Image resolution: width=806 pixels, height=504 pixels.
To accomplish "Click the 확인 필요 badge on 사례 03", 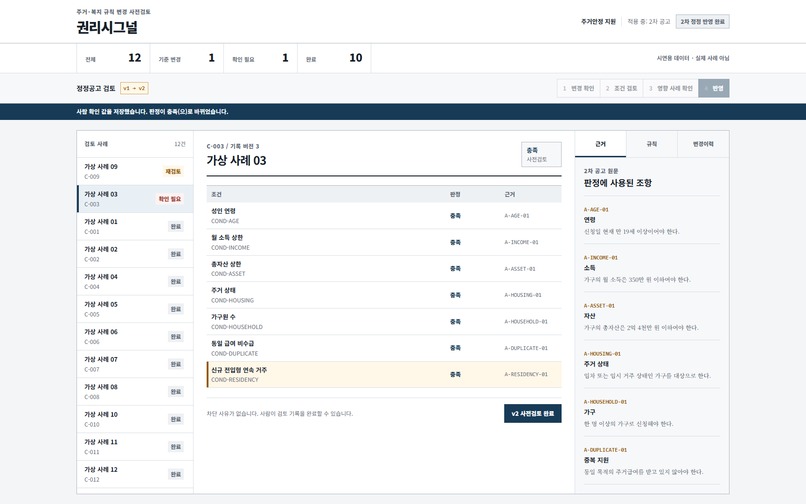I will click(169, 199).
